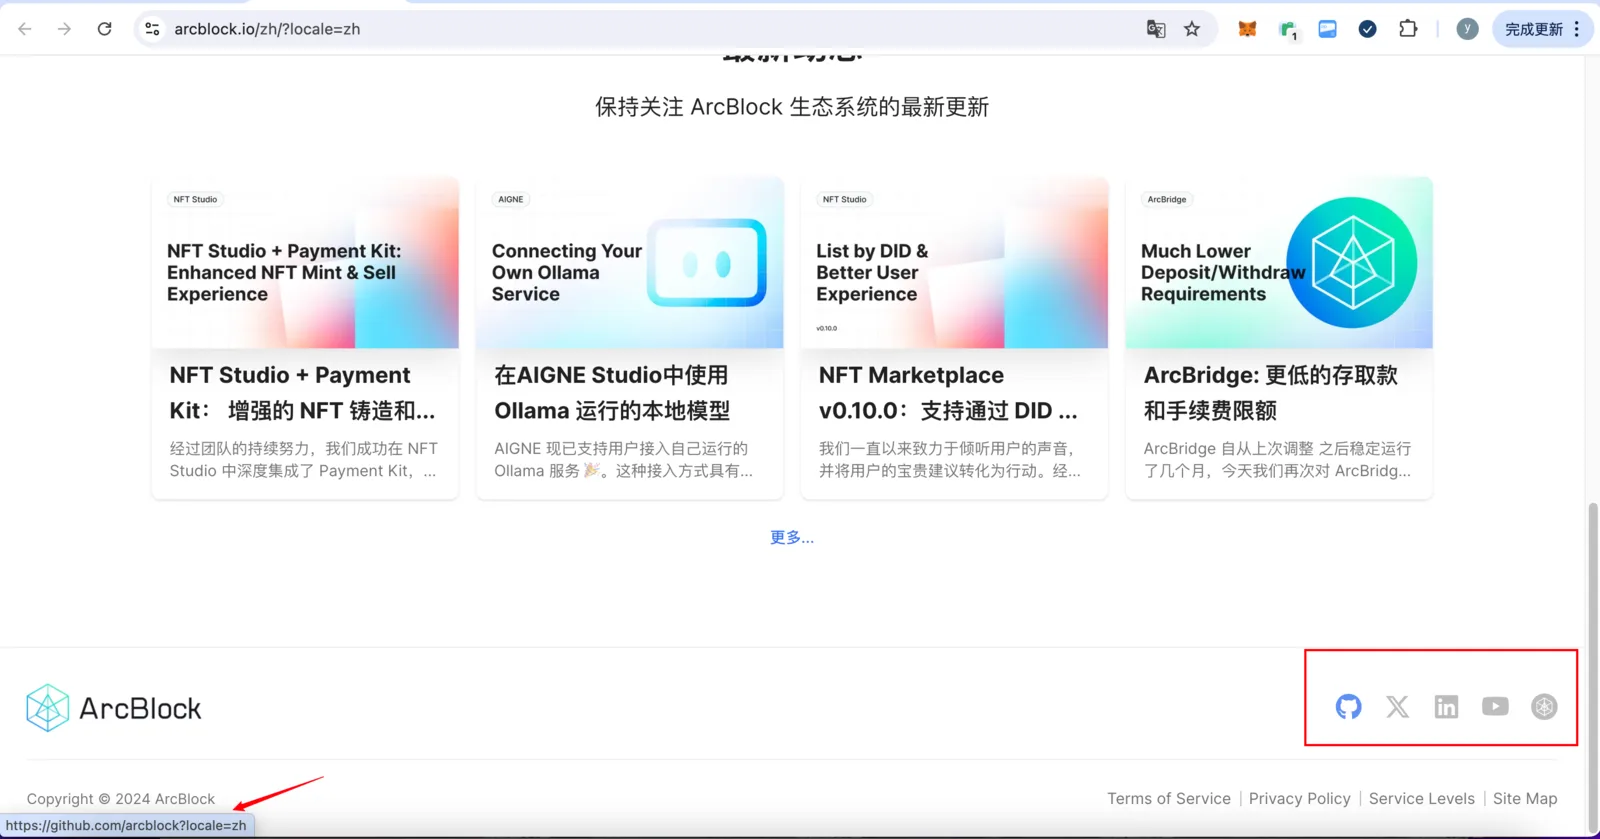
Task: Open the GitHub icon in the footer
Action: [1348, 707]
